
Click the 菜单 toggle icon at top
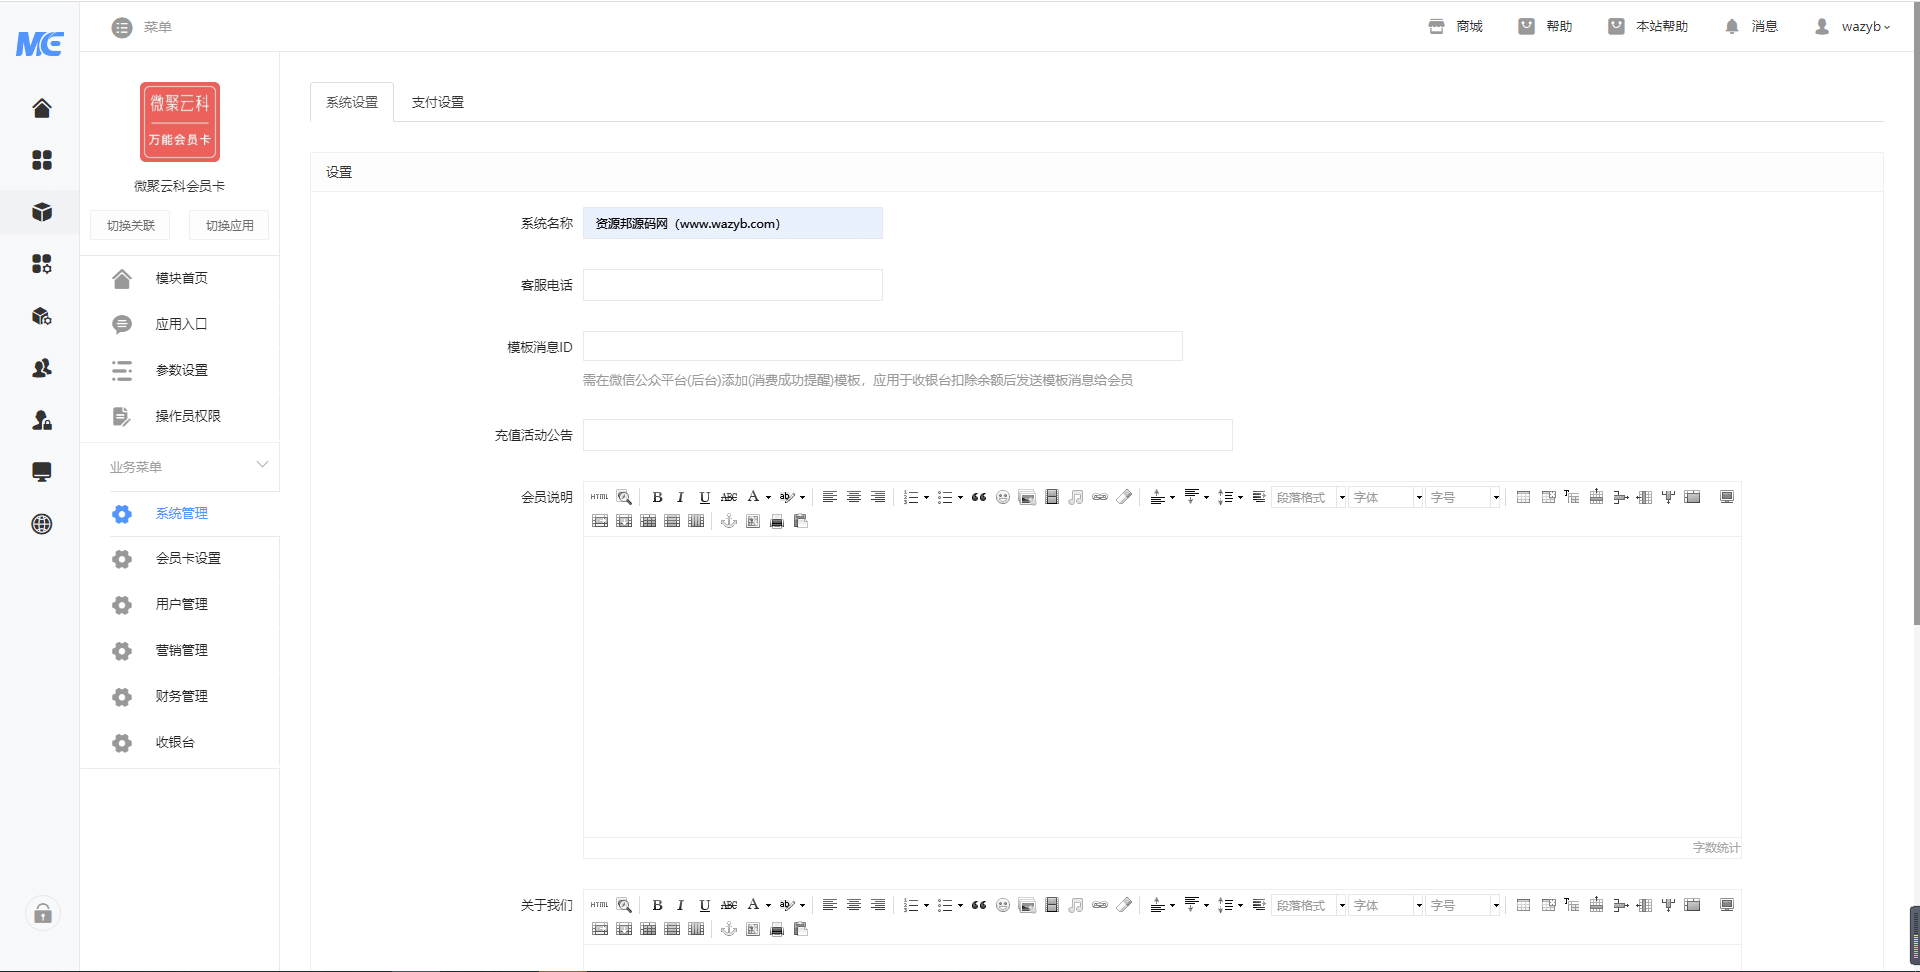pyautogui.click(x=122, y=27)
